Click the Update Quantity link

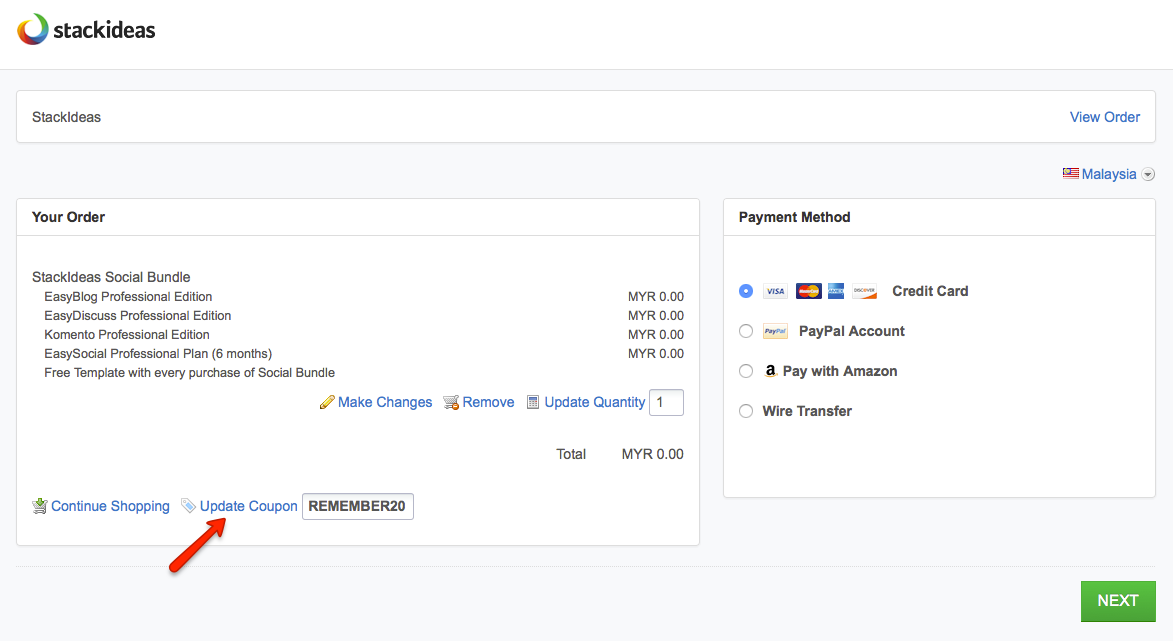pos(594,402)
